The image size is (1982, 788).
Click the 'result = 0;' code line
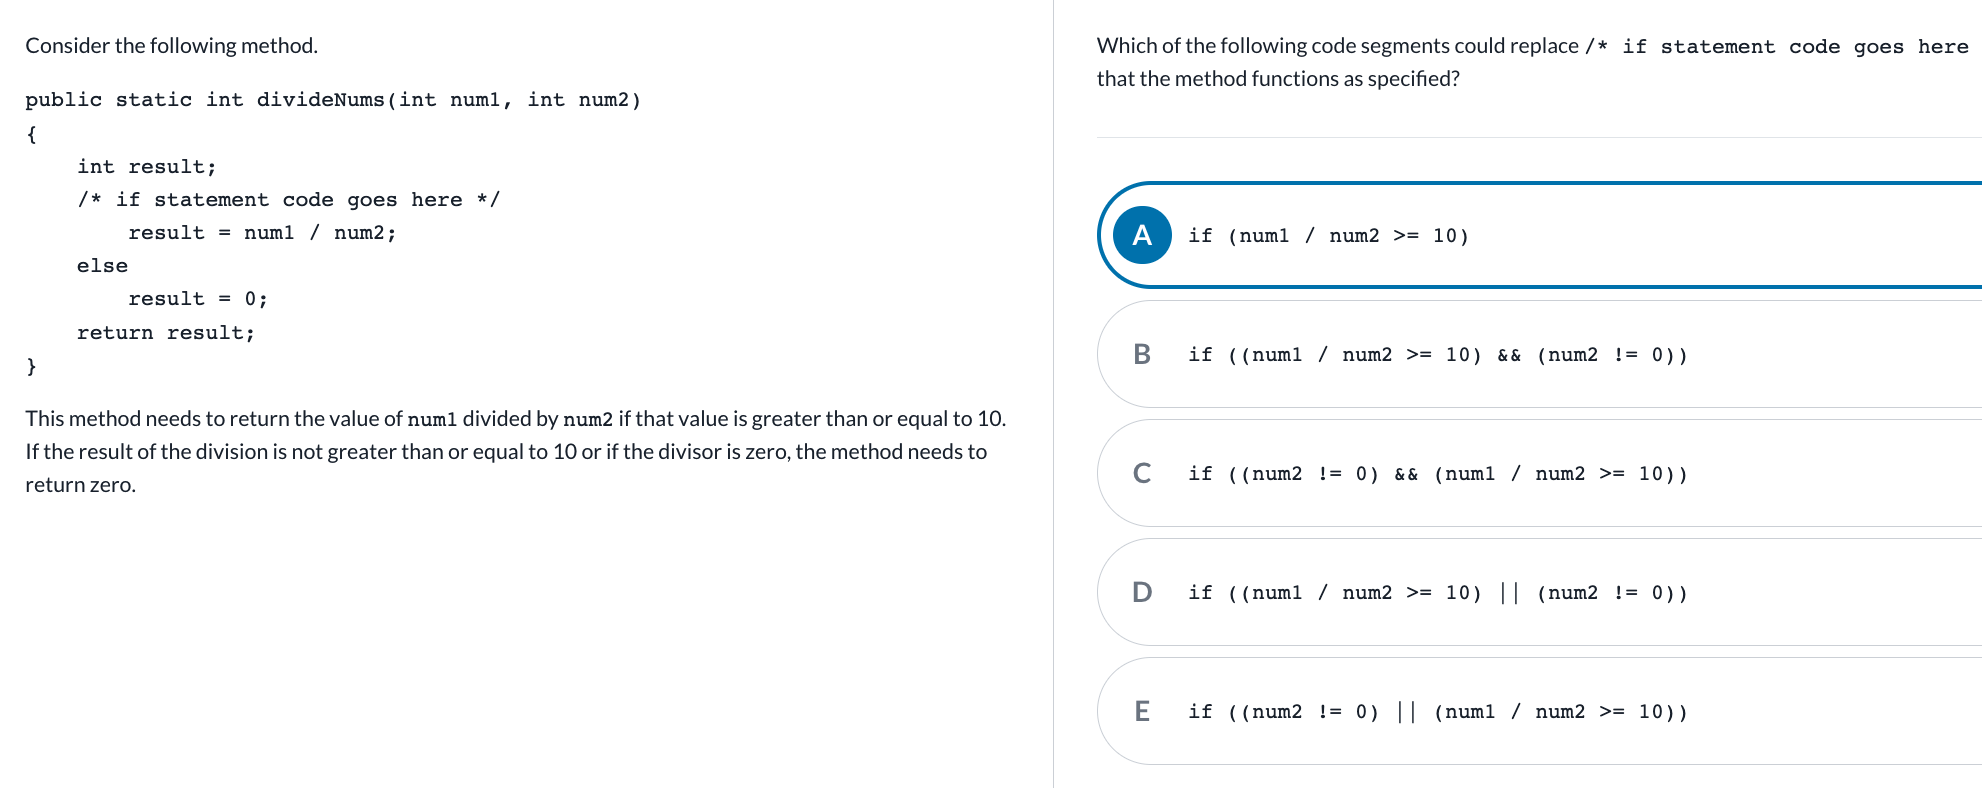point(198,299)
